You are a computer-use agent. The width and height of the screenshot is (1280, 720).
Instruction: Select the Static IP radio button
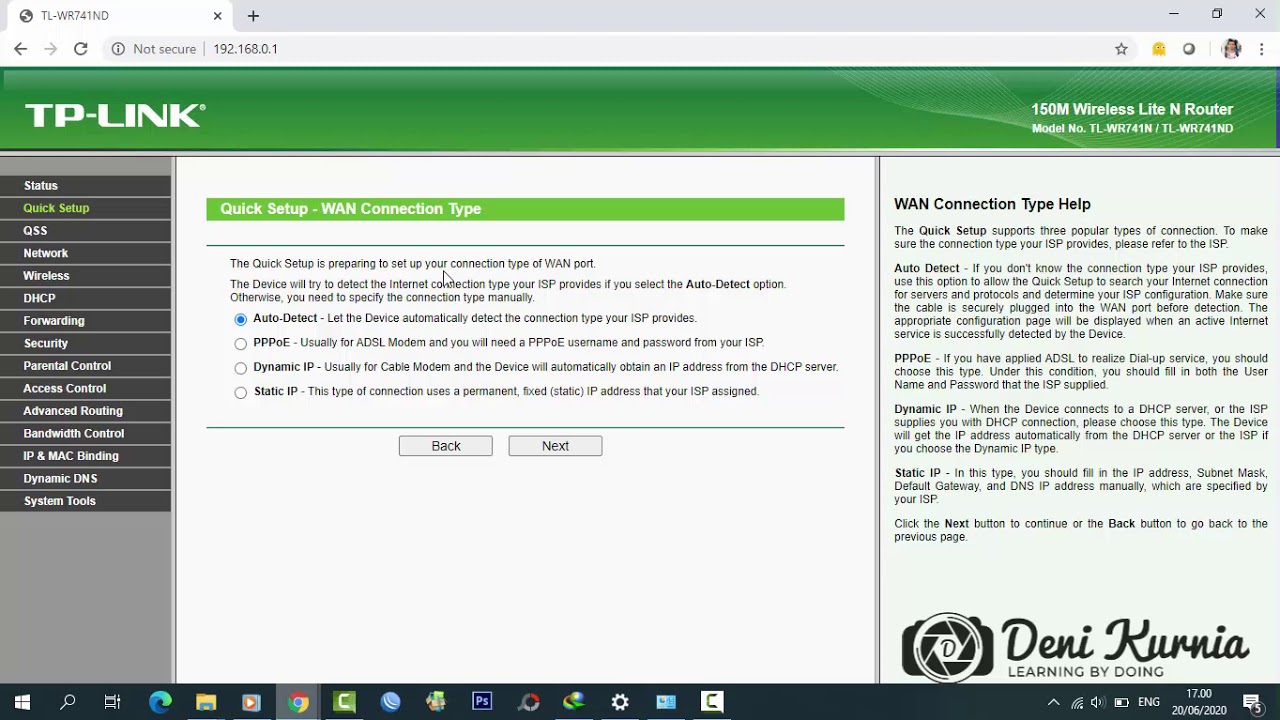[240, 393]
